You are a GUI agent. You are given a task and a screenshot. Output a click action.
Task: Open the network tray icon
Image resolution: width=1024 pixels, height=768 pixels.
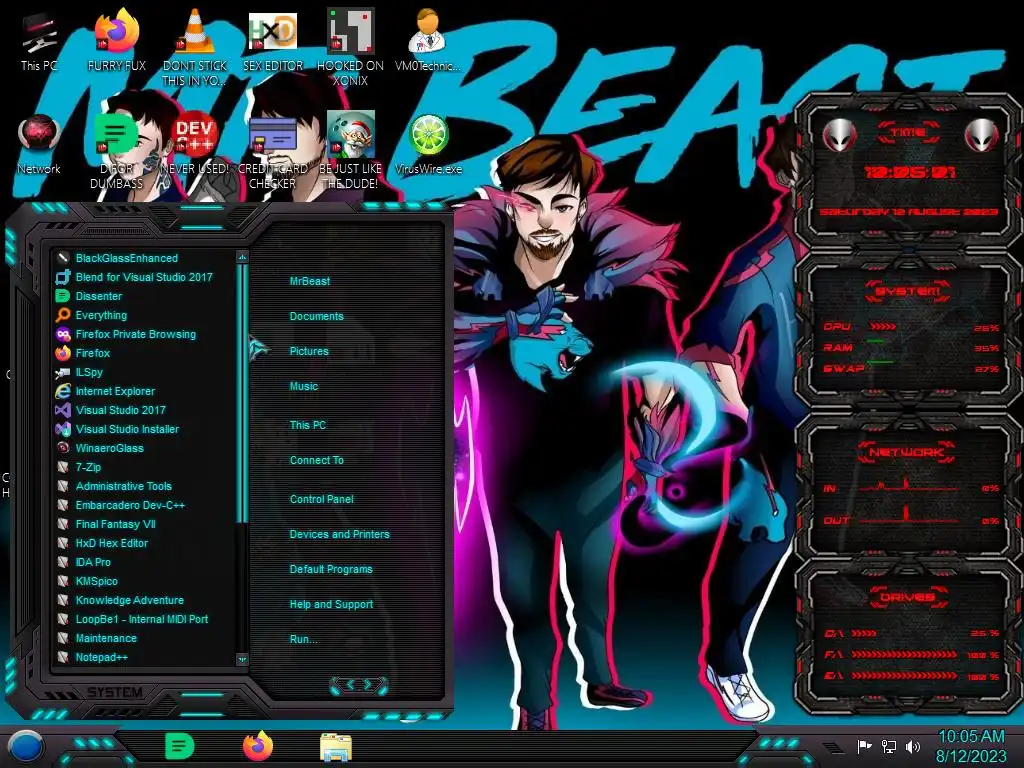point(889,746)
